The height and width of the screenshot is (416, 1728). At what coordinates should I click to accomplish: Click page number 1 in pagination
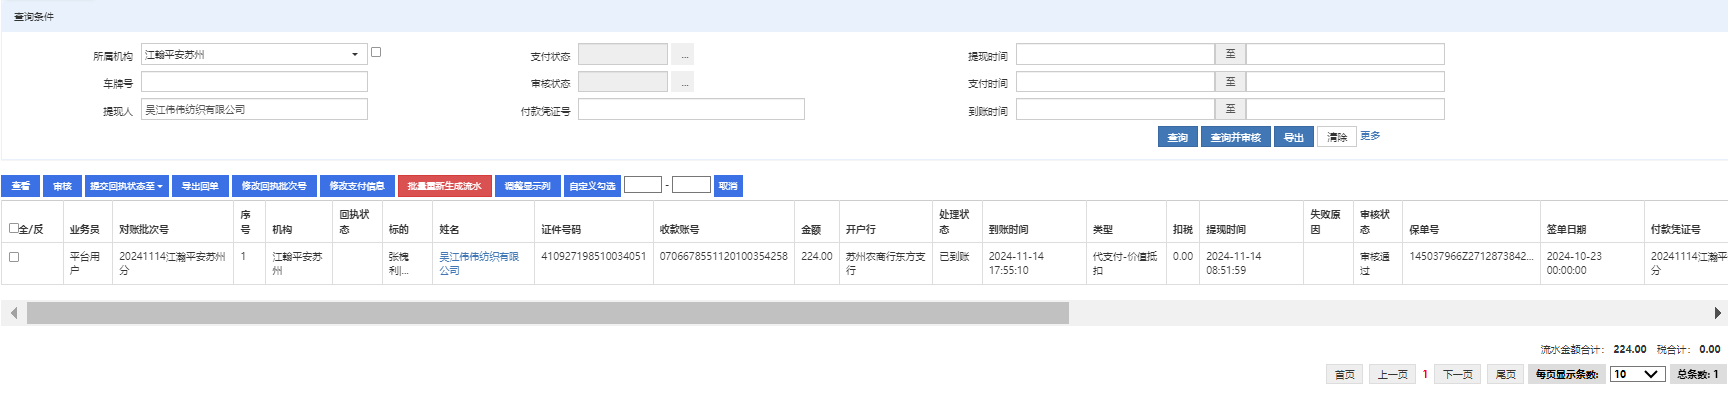[1425, 374]
